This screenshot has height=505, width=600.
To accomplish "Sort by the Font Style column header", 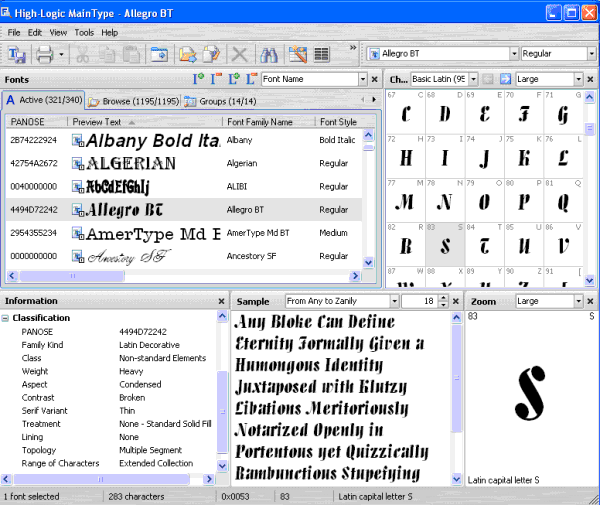I will (345, 122).
